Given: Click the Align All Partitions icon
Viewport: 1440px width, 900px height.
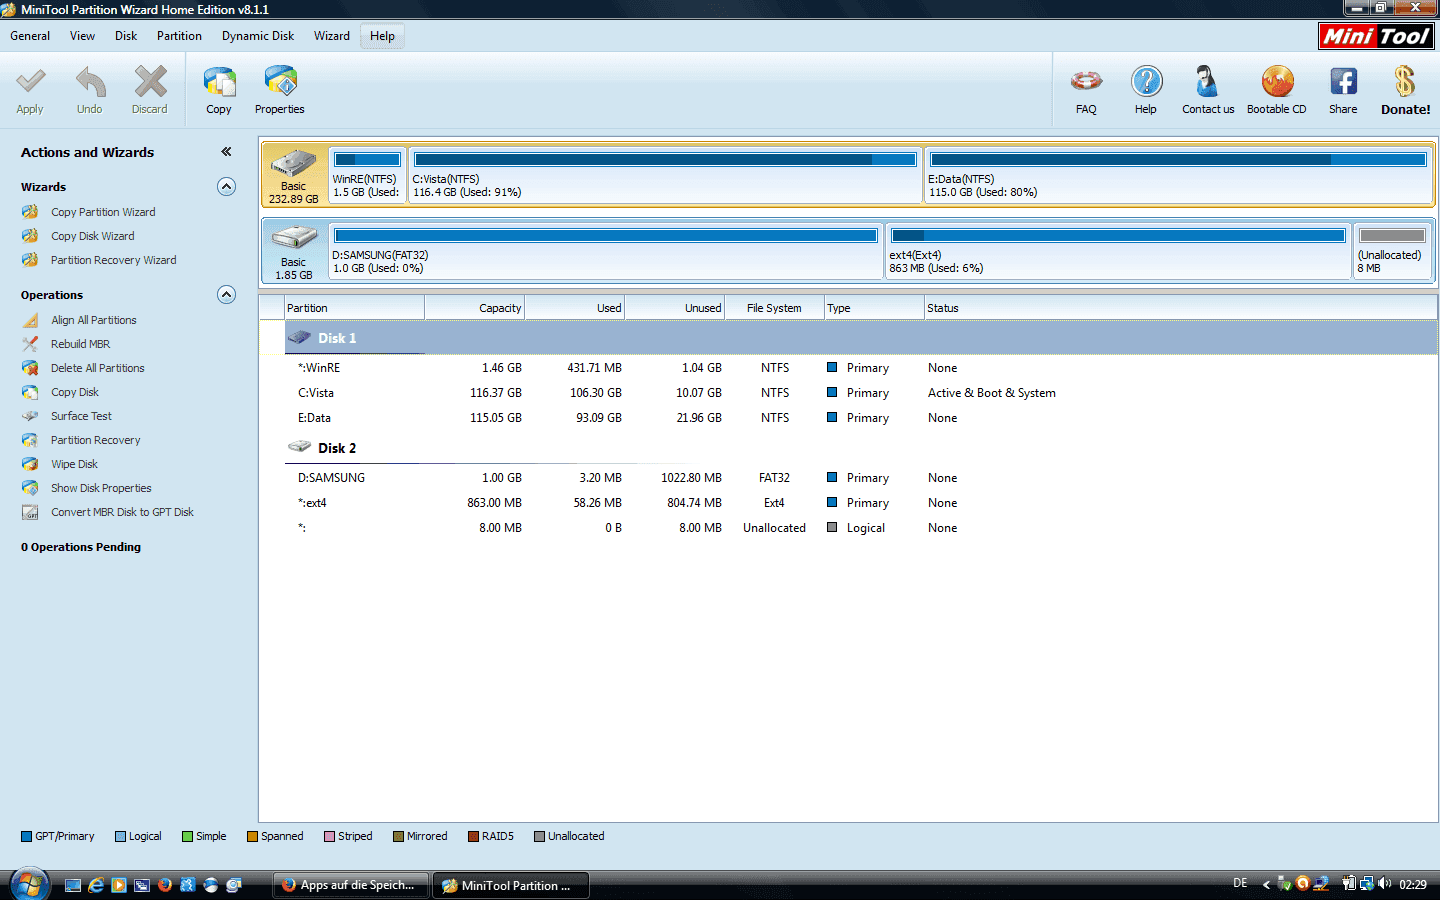Looking at the screenshot, I should [x=30, y=320].
